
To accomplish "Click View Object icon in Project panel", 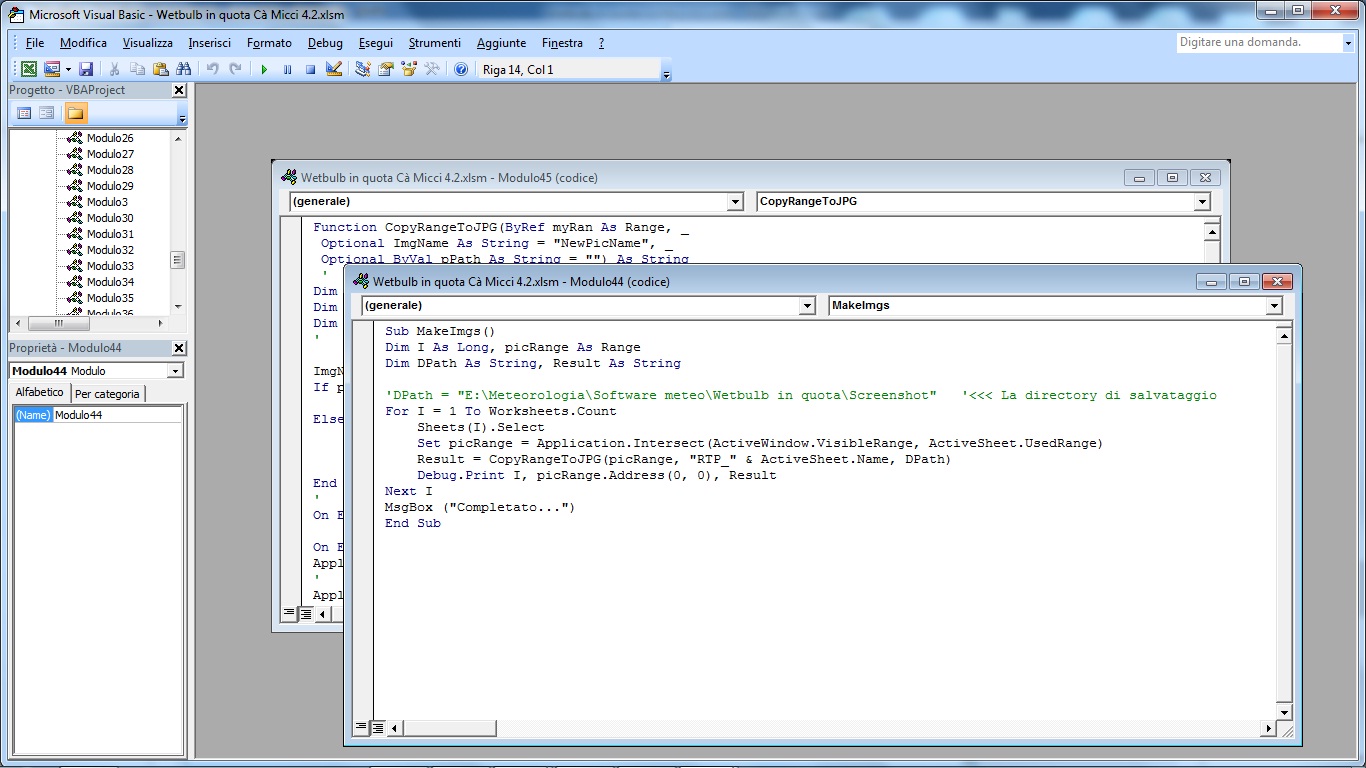I will coord(47,113).
